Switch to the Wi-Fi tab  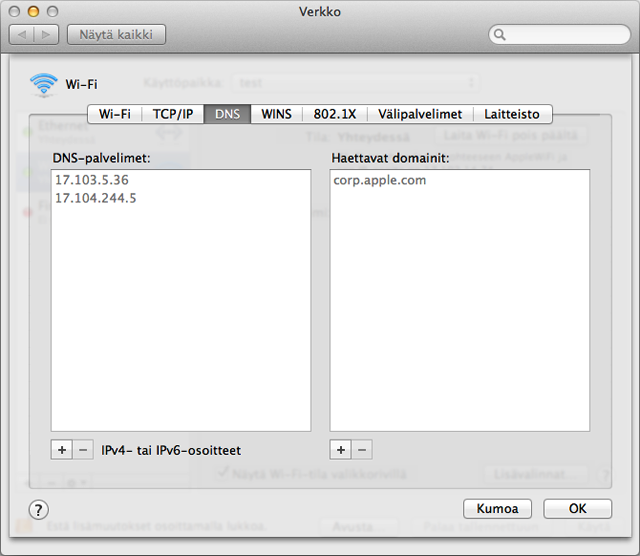point(115,114)
